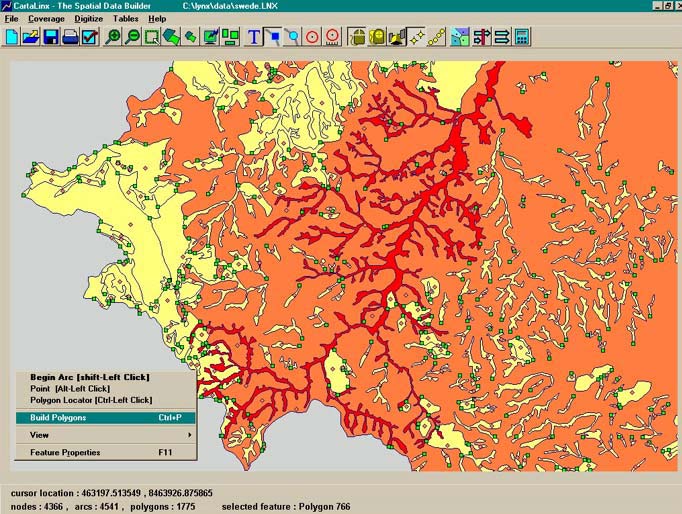Click the red checkmark preferences icon
Screen dimensions: 682x514
90,37
